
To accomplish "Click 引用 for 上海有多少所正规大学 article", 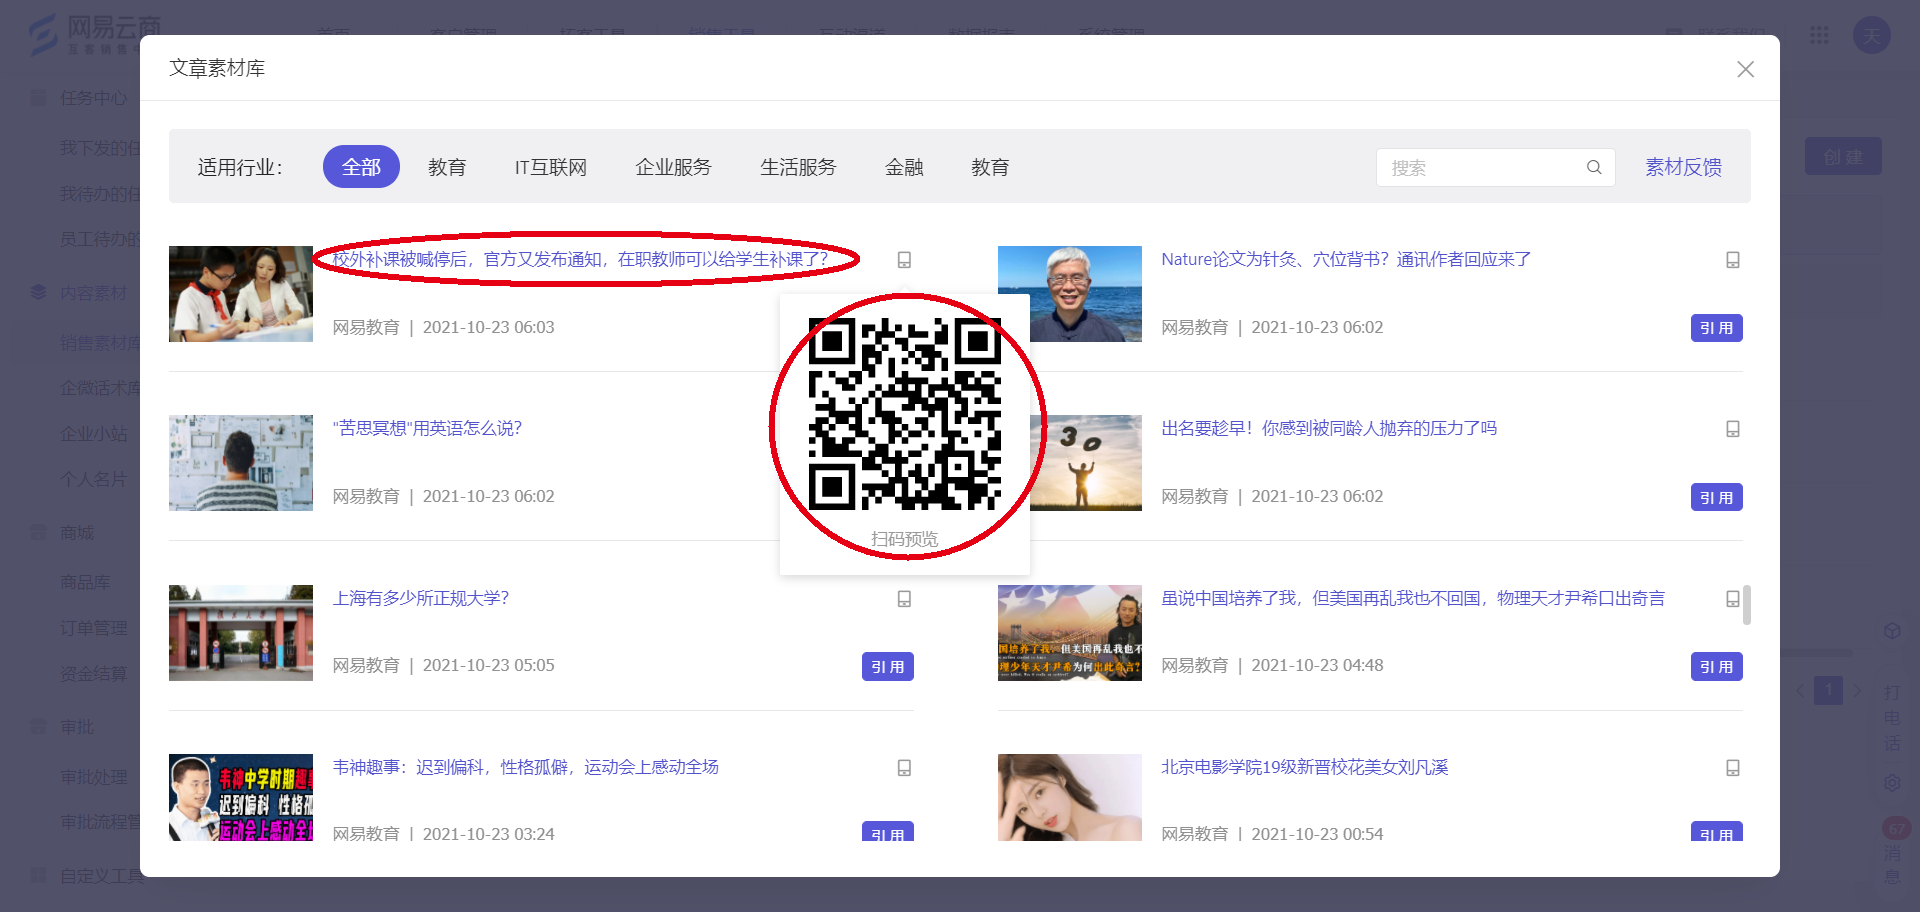I will coord(887,667).
